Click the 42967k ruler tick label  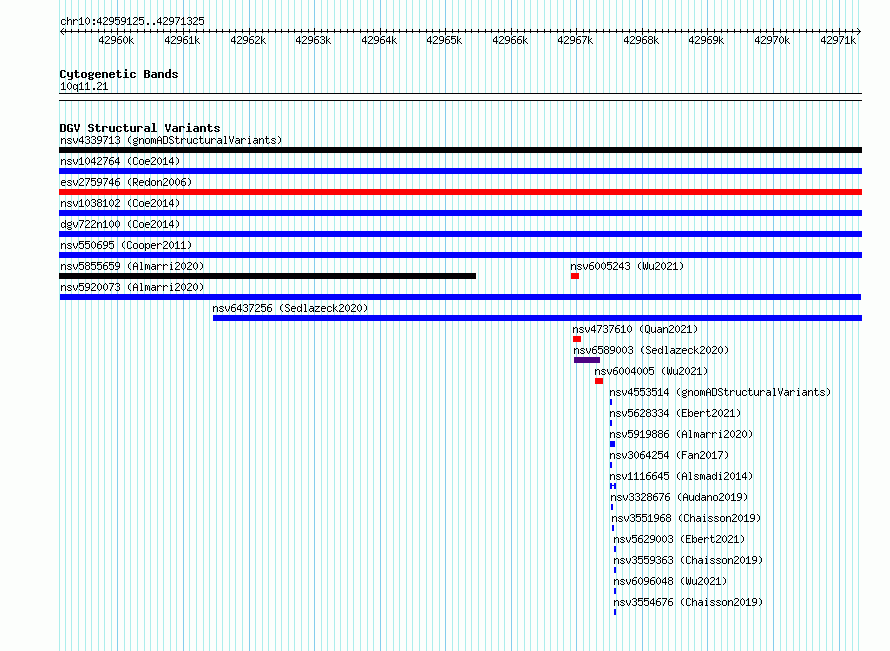576,40
